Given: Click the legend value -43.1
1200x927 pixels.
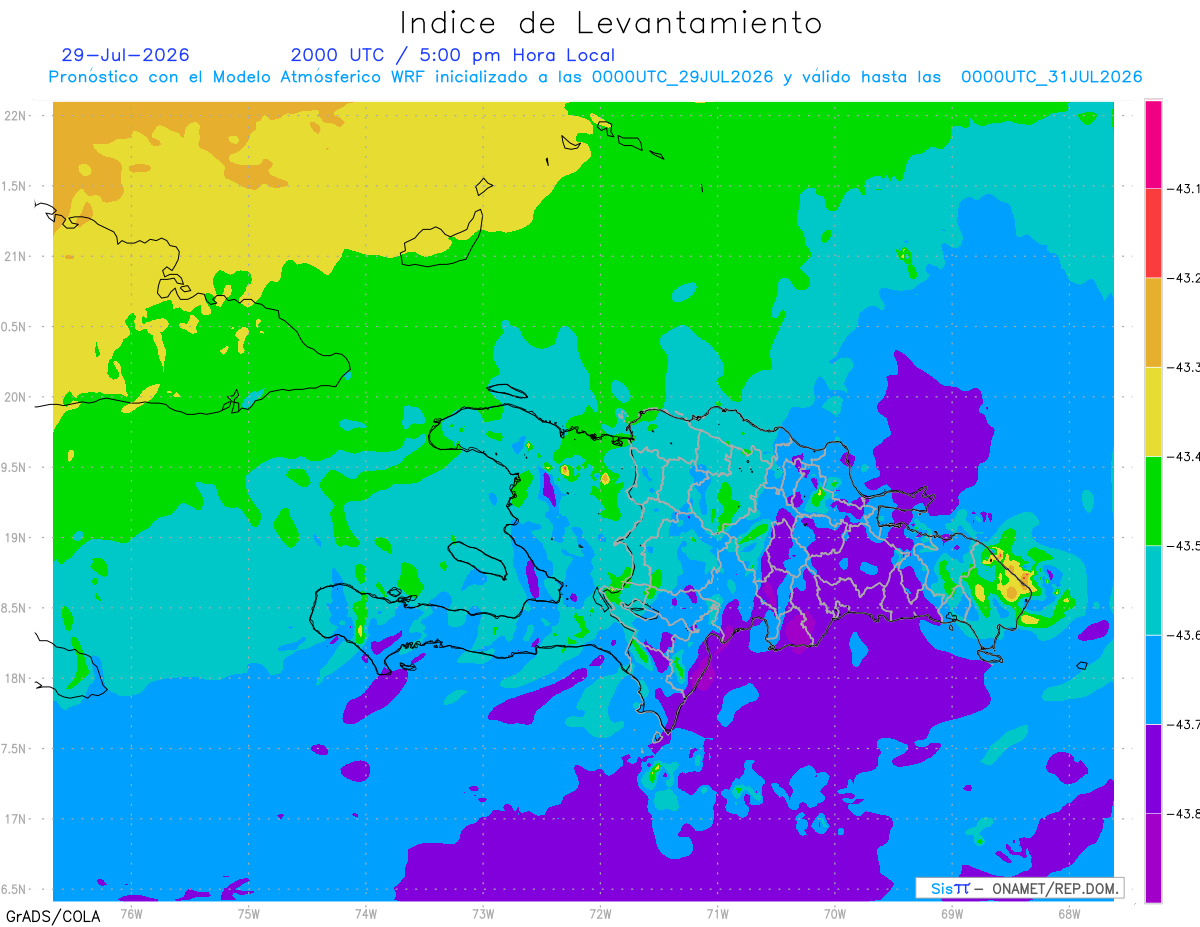Looking at the screenshot, I should [1186, 189].
